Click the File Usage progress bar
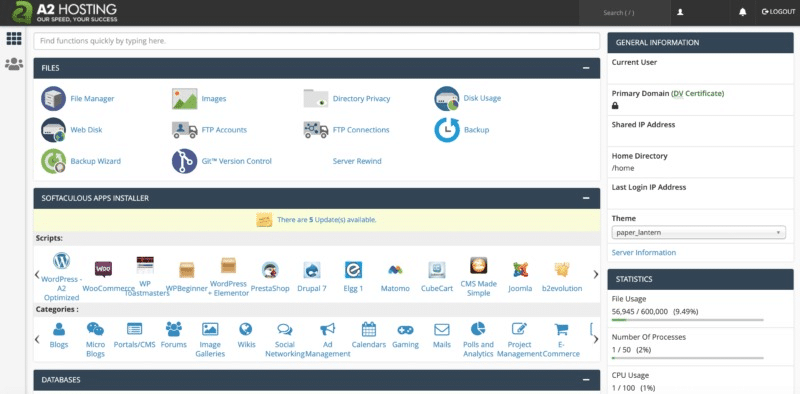The height and width of the screenshot is (394, 800). click(687, 320)
